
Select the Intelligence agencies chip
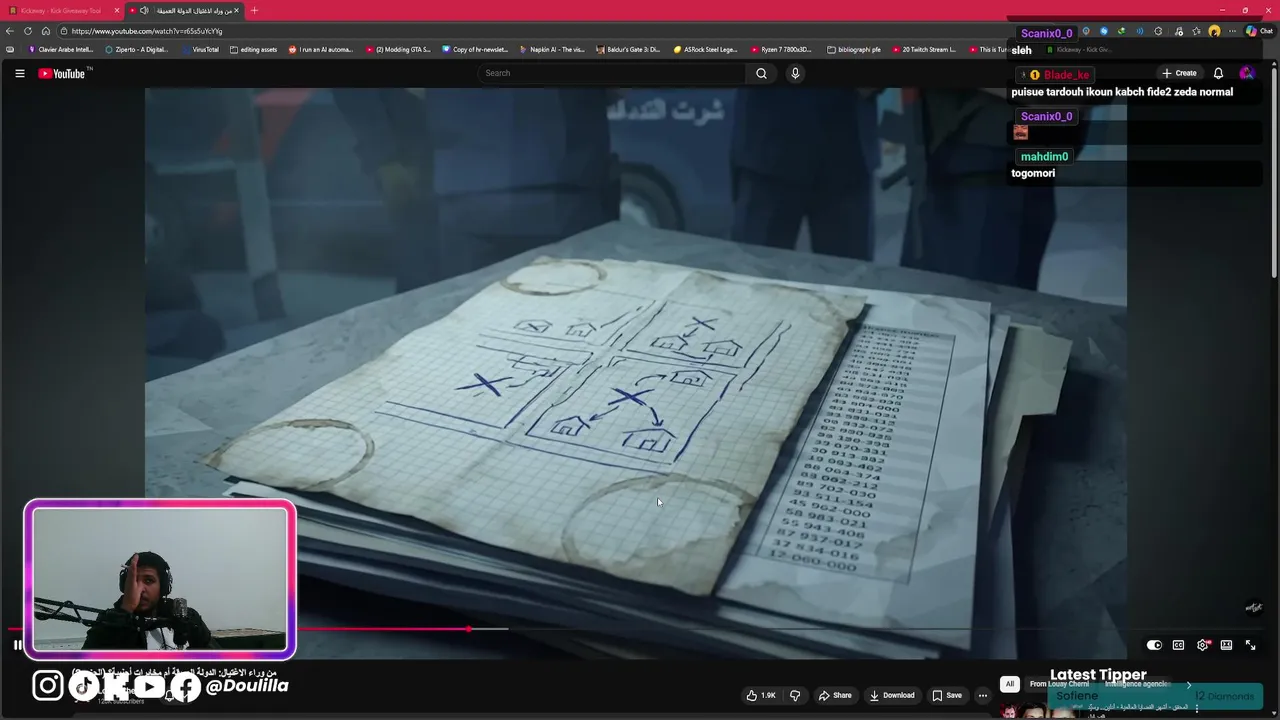point(1137,684)
